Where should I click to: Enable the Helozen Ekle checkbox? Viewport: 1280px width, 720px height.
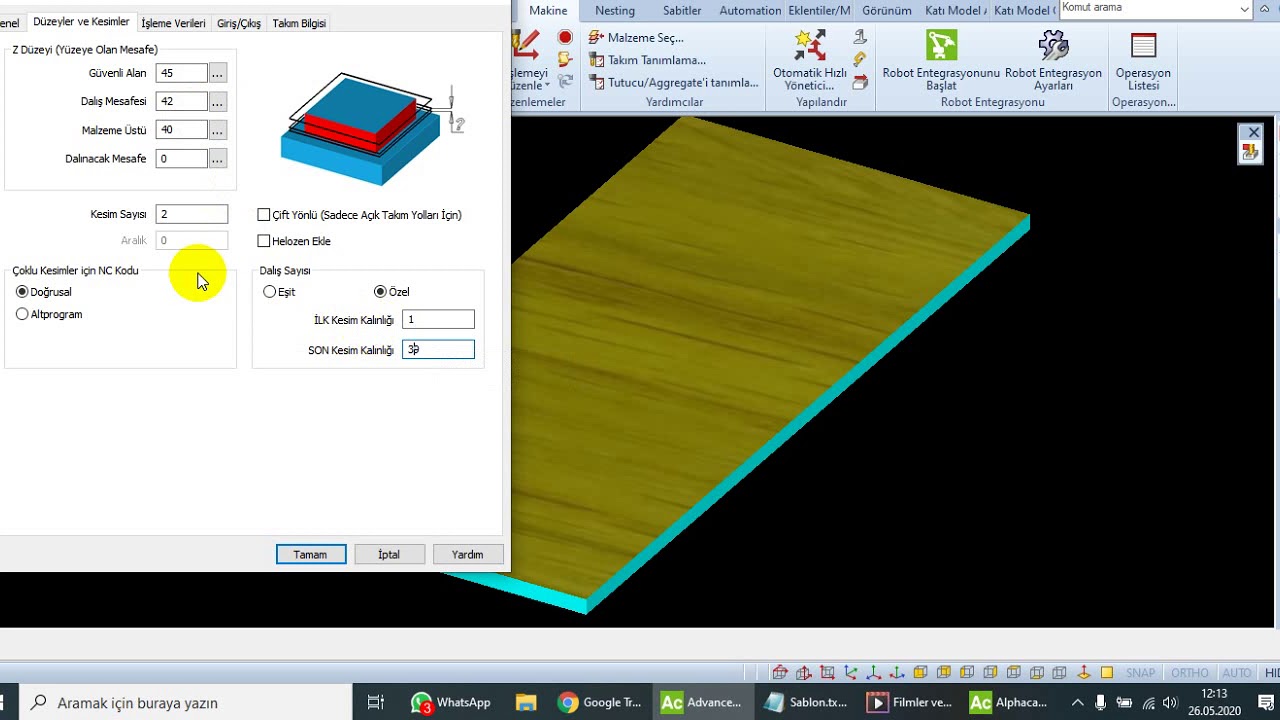coord(264,241)
